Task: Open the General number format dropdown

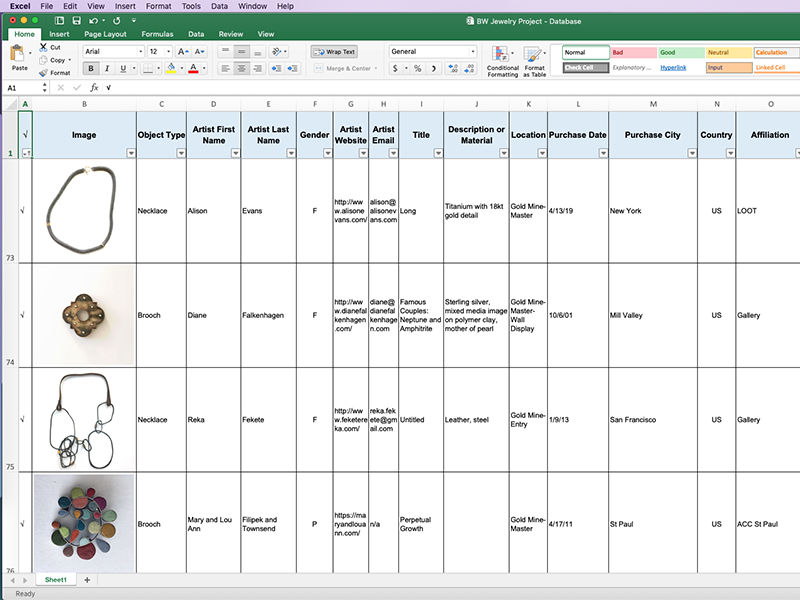Action: click(x=473, y=52)
